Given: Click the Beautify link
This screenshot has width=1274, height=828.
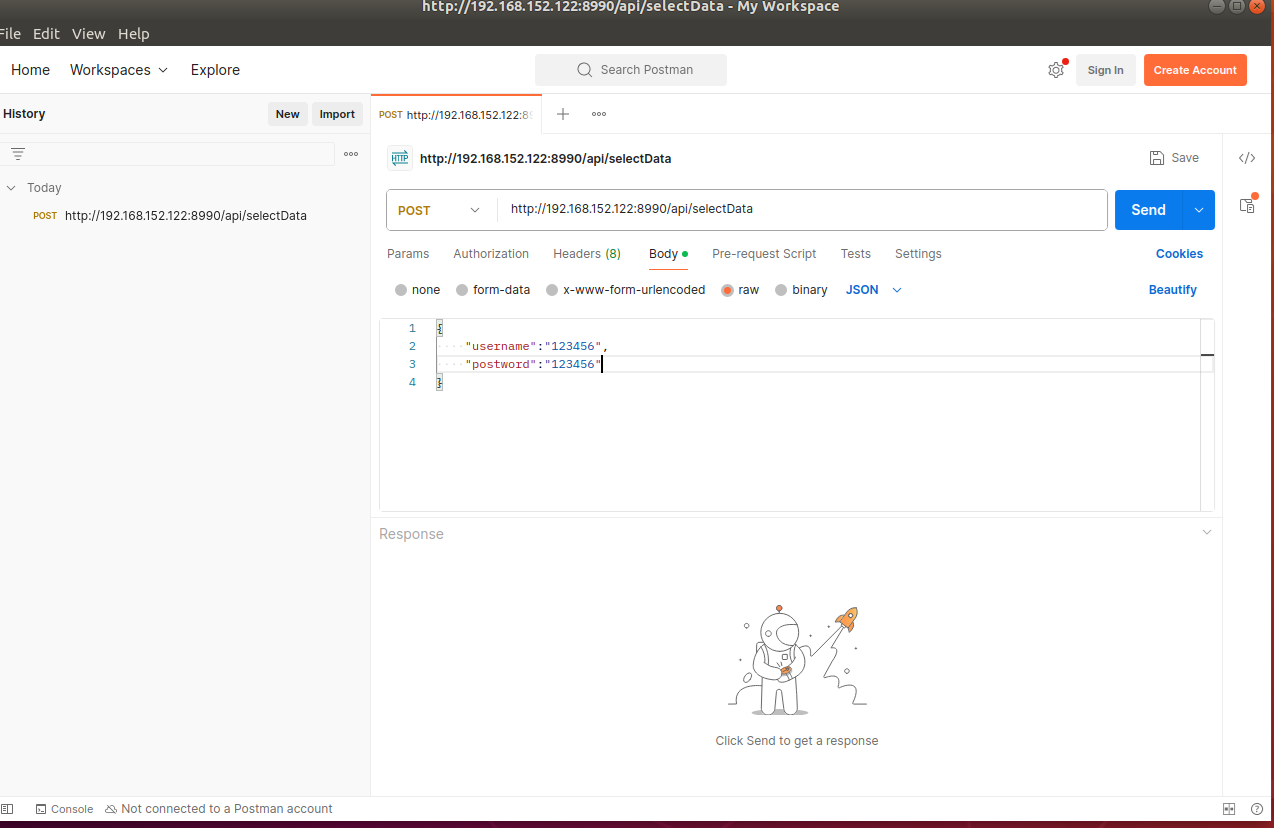Looking at the screenshot, I should [x=1173, y=290].
